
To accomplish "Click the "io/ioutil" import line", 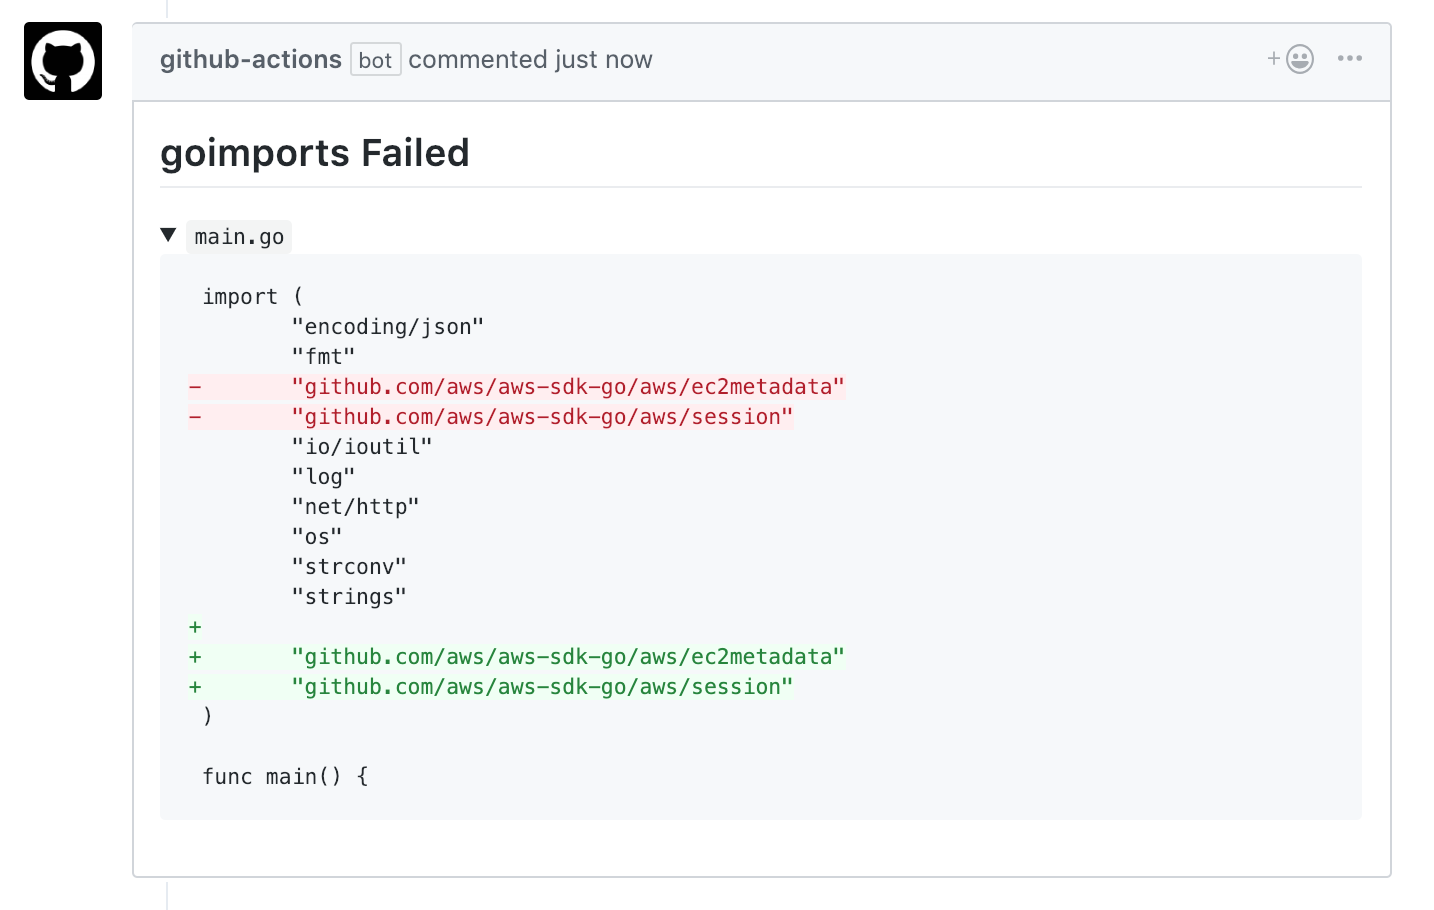I will coord(361,447).
